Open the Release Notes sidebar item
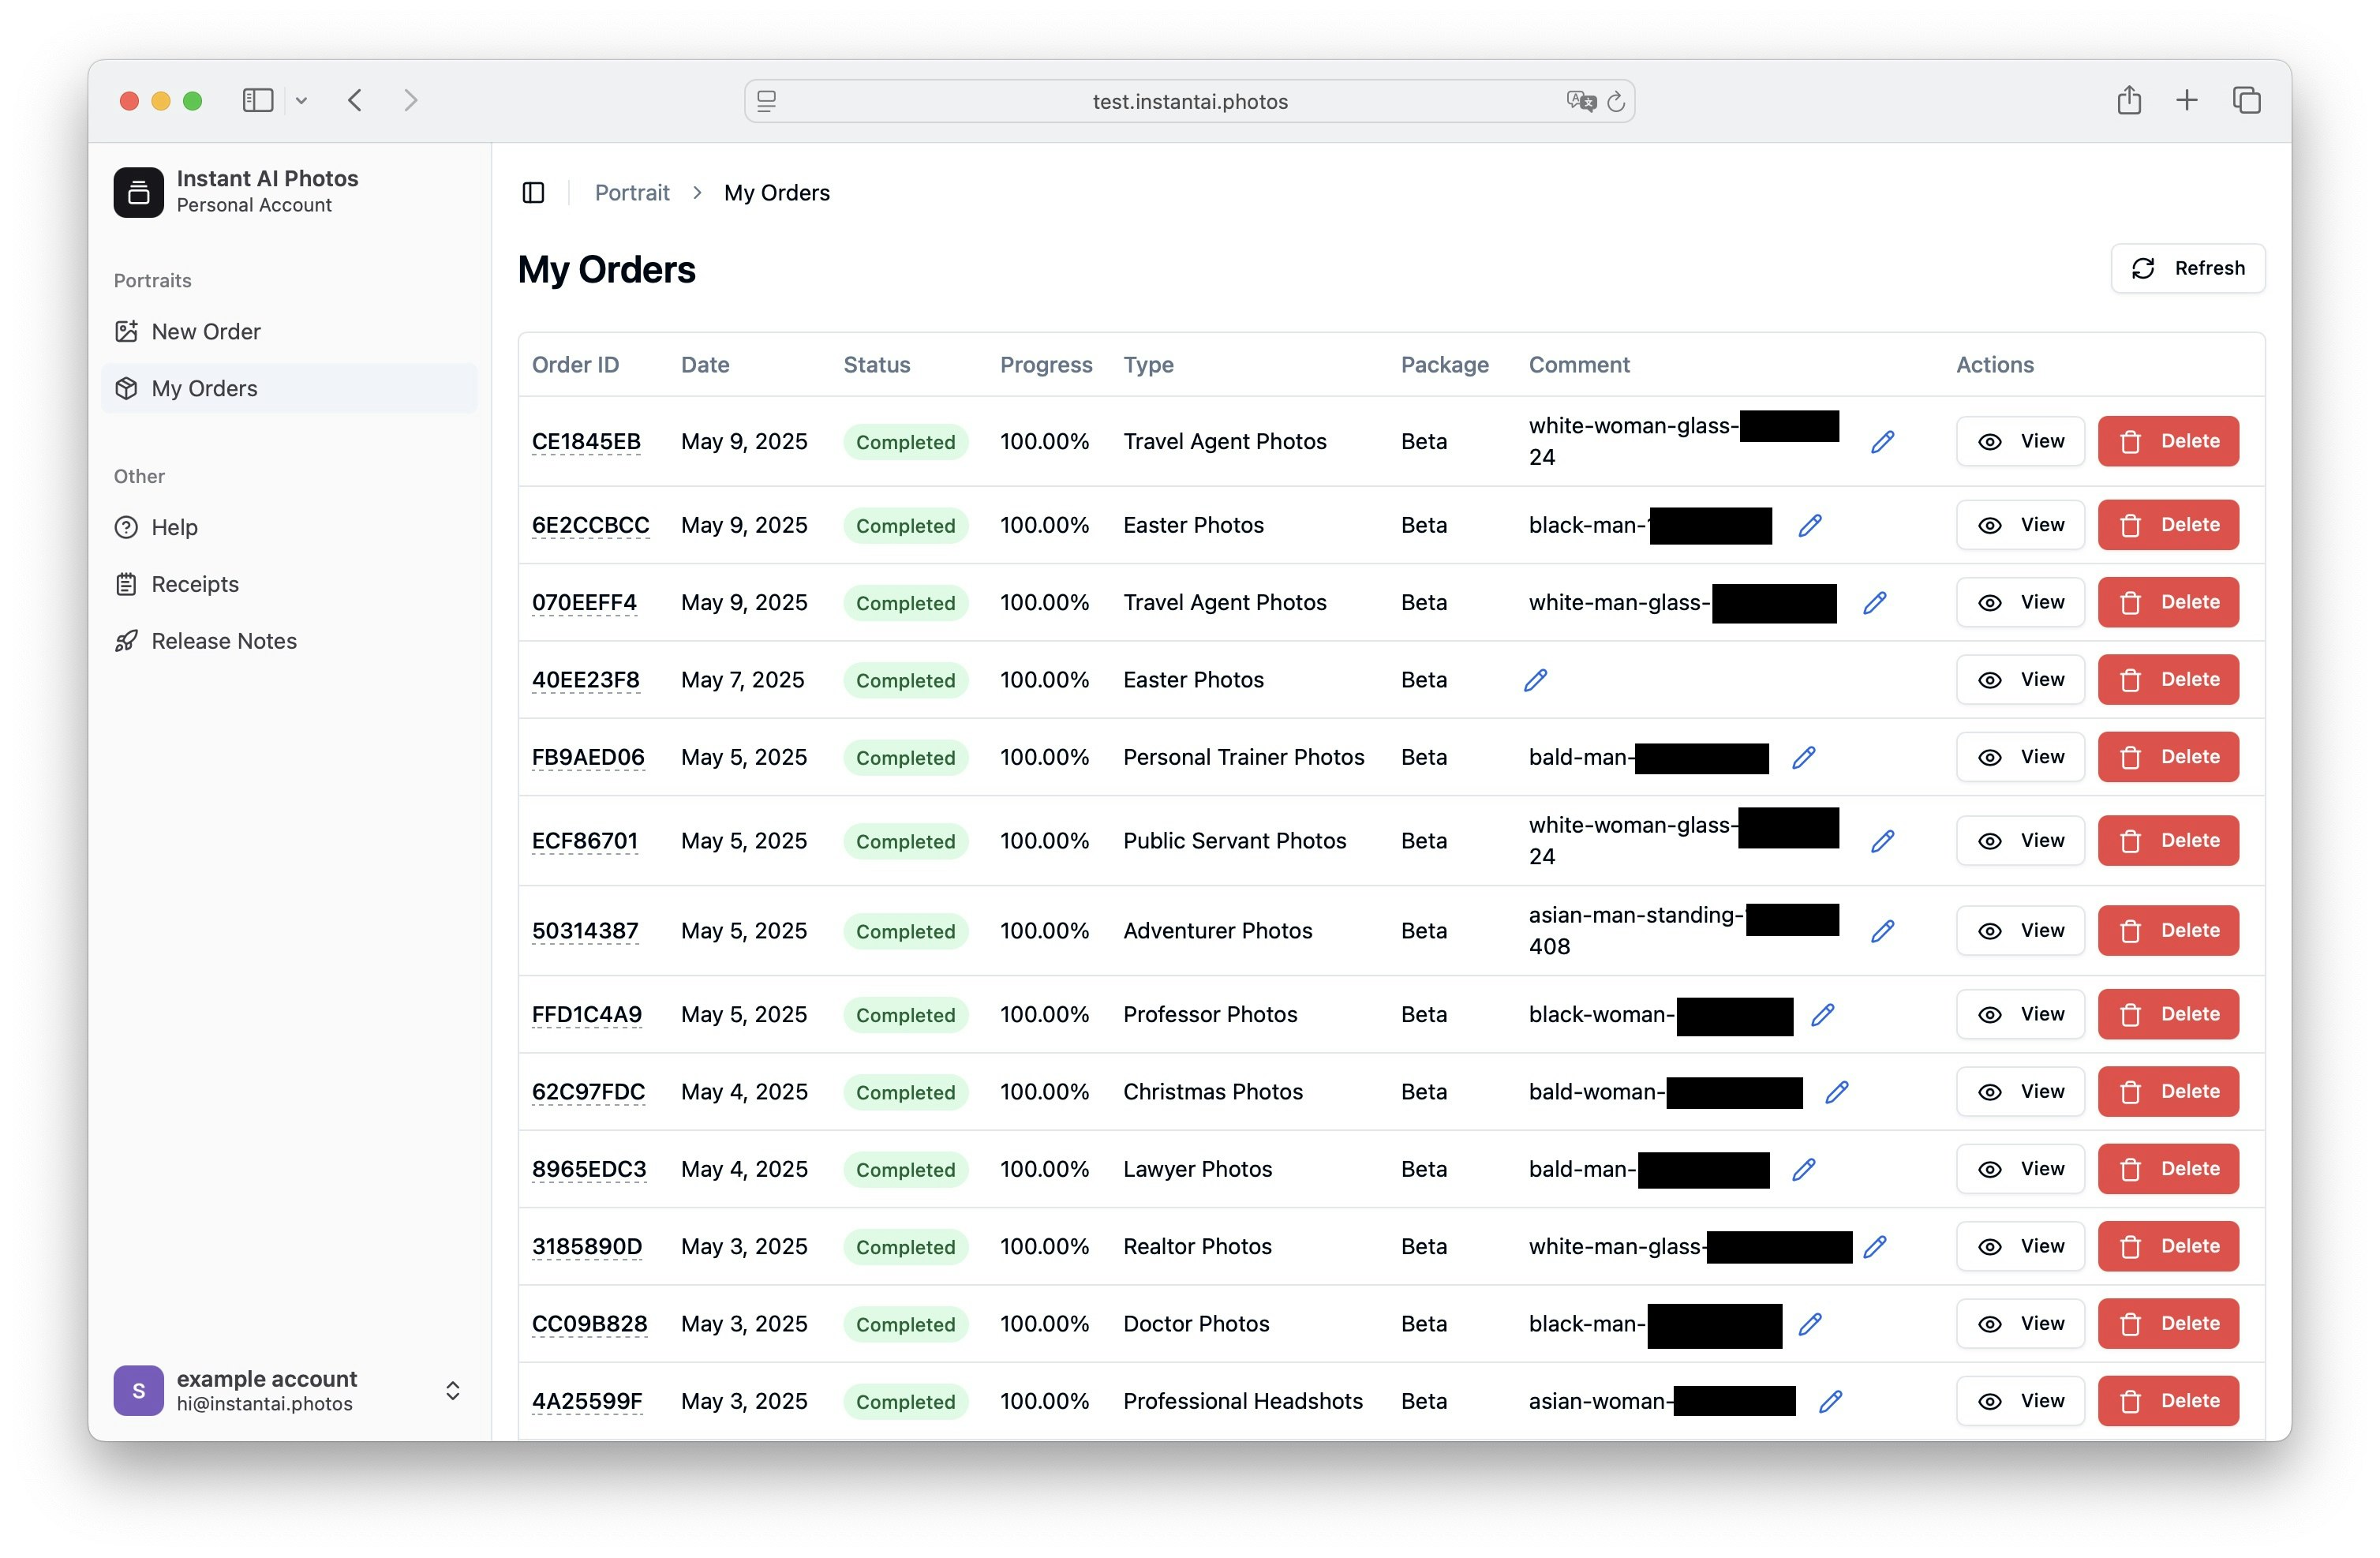 coord(224,641)
